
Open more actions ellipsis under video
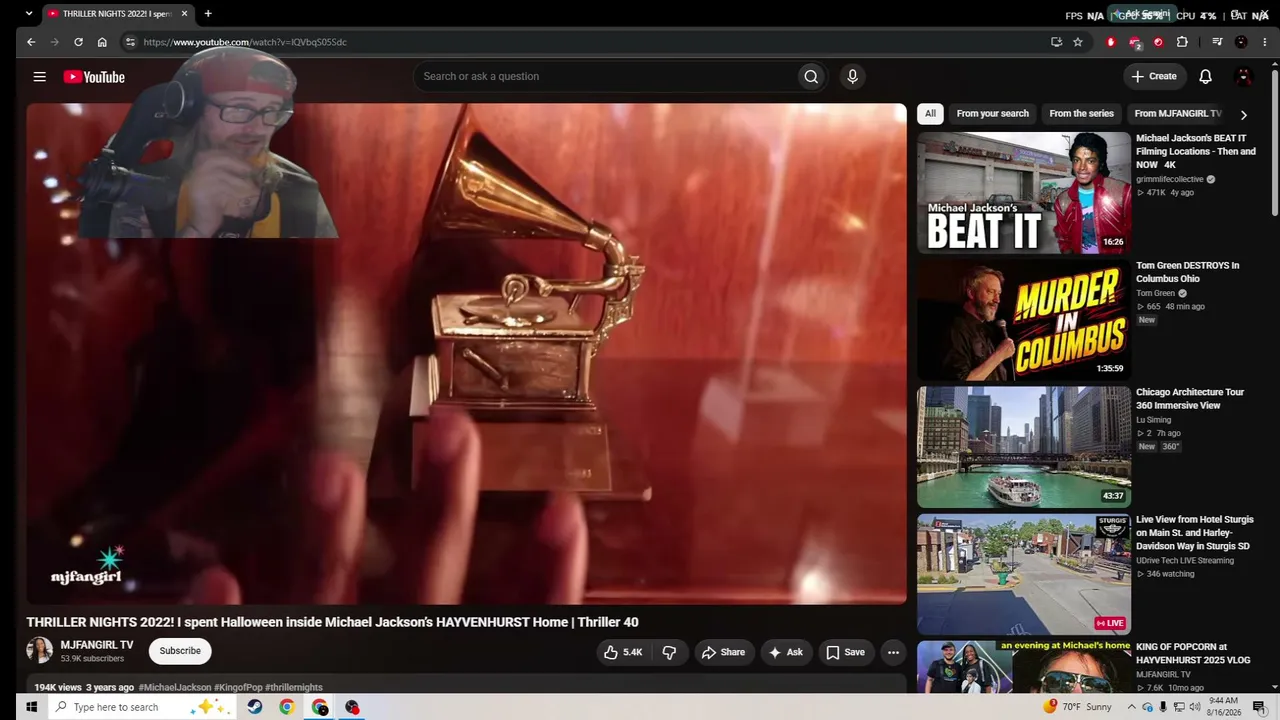[893, 652]
